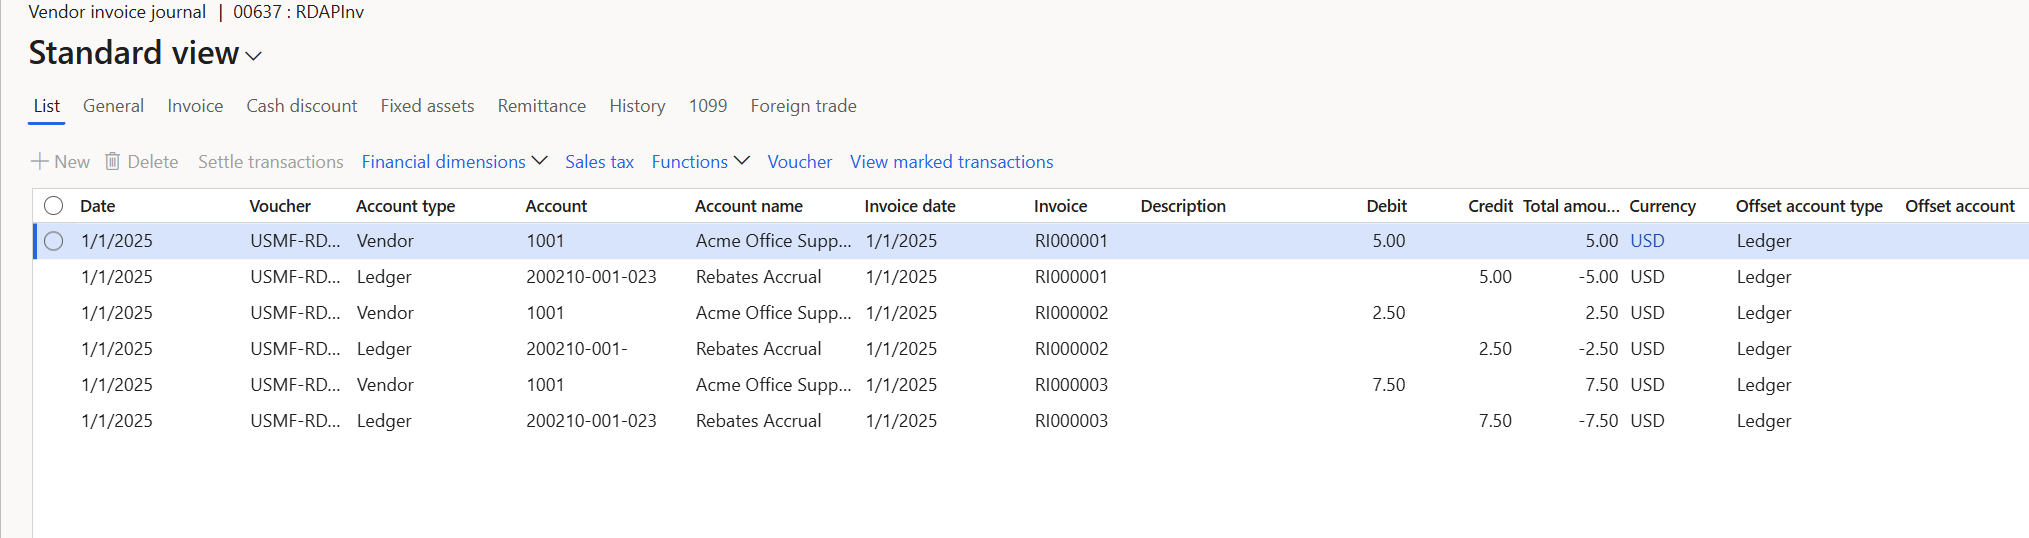Open the Cash discount tab

301,106
